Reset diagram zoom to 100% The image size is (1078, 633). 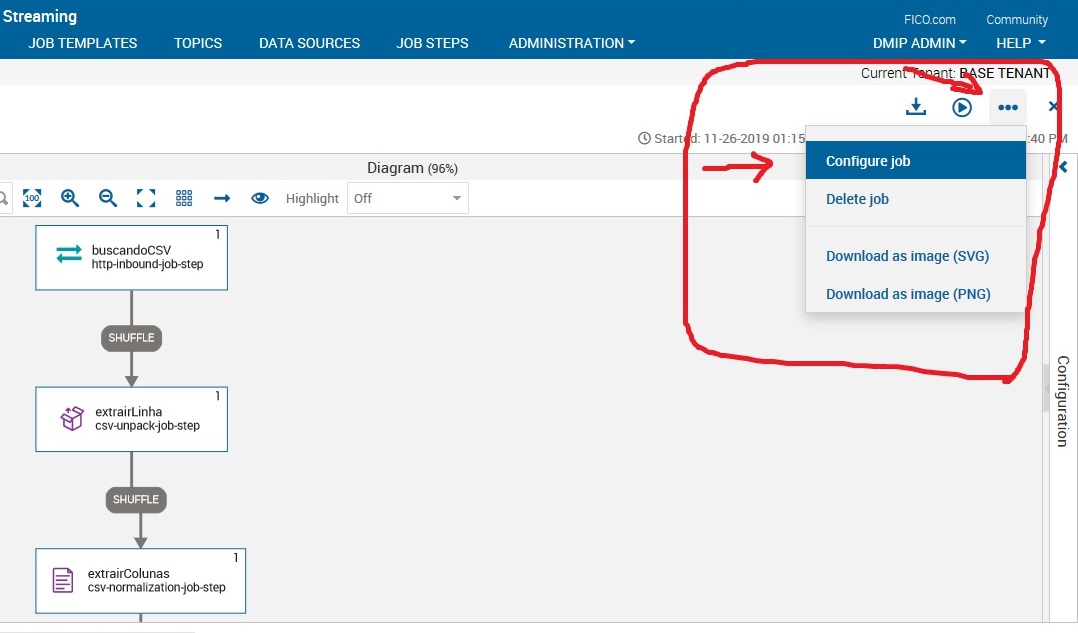click(32, 198)
